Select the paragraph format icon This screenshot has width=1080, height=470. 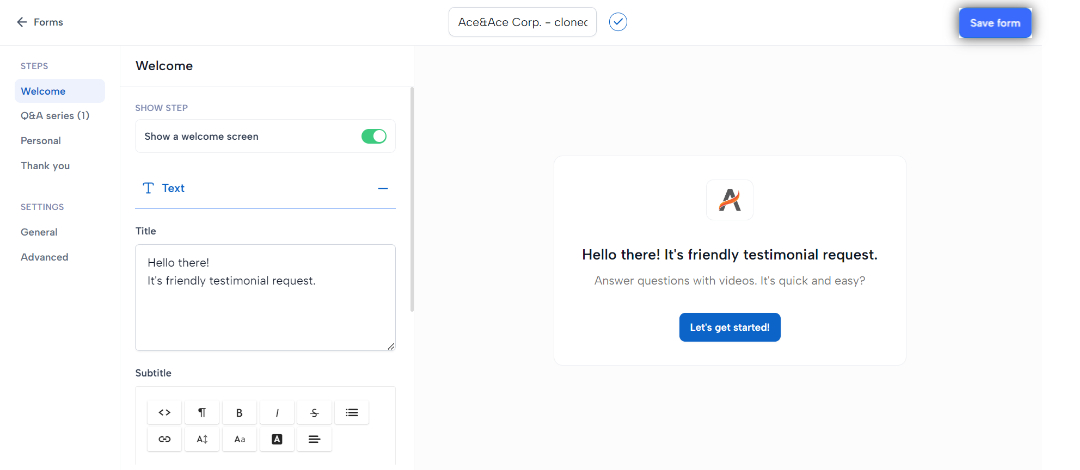tap(202, 413)
